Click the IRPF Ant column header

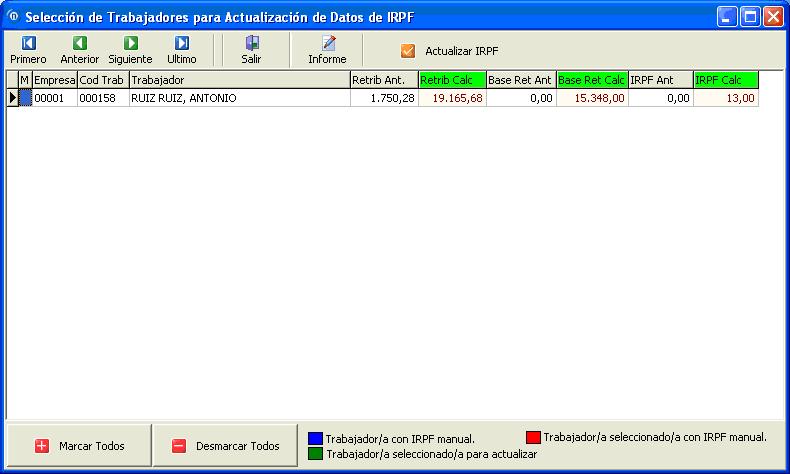(661, 80)
